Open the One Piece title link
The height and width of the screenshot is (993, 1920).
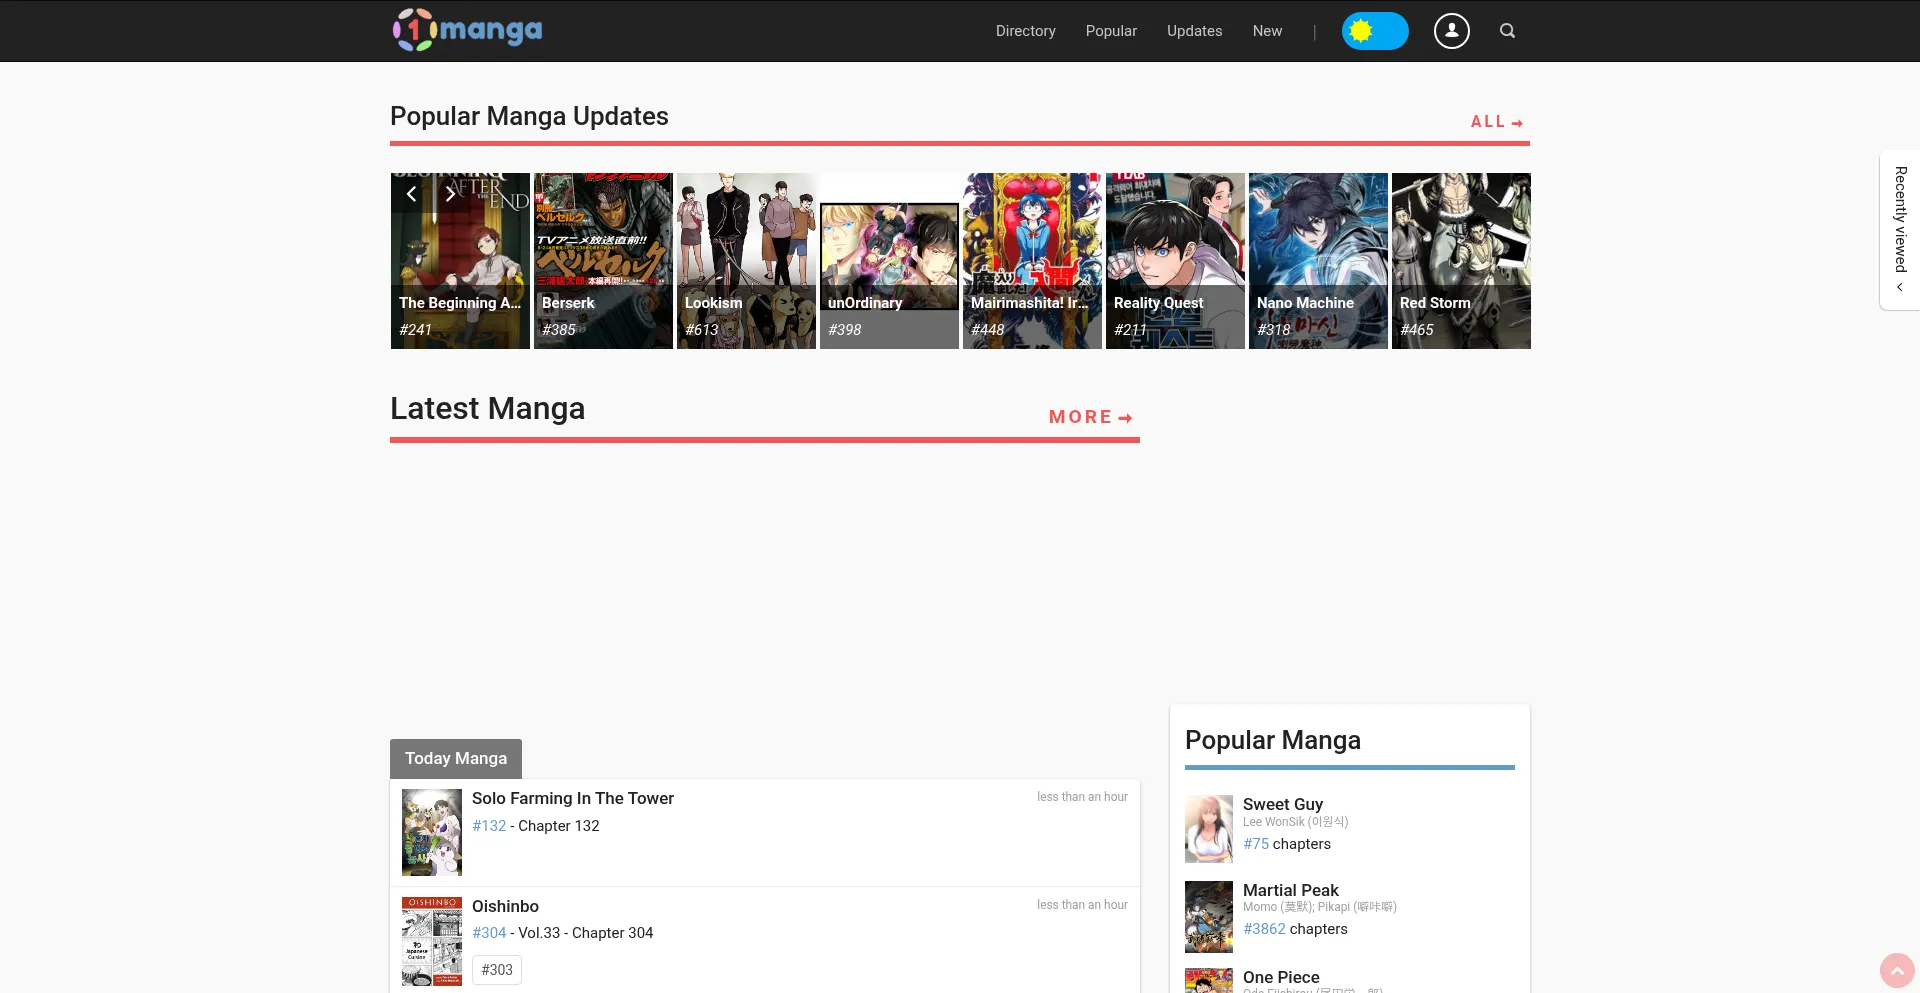[x=1281, y=977]
